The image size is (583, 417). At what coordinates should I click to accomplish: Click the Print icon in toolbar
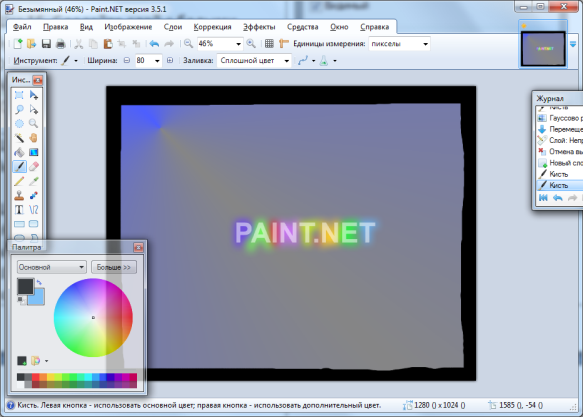click(x=60, y=44)
